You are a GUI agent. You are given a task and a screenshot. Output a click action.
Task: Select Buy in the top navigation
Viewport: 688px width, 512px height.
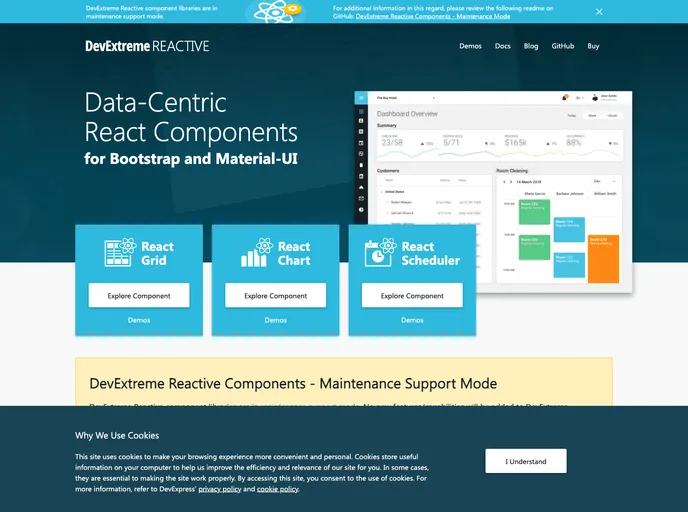click(594, 46)
